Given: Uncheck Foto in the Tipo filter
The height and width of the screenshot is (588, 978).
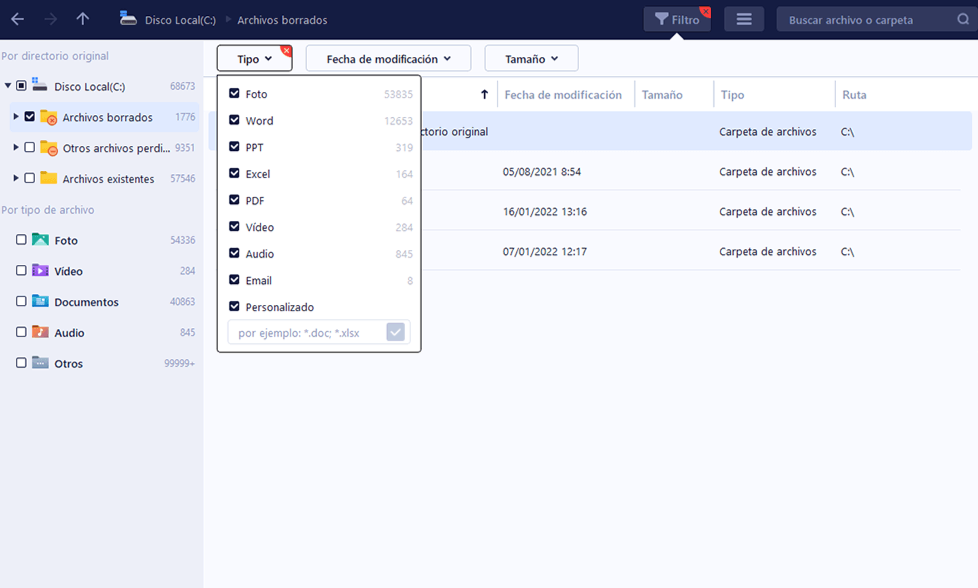Looking at the screenshot, I should pos(235,94).
